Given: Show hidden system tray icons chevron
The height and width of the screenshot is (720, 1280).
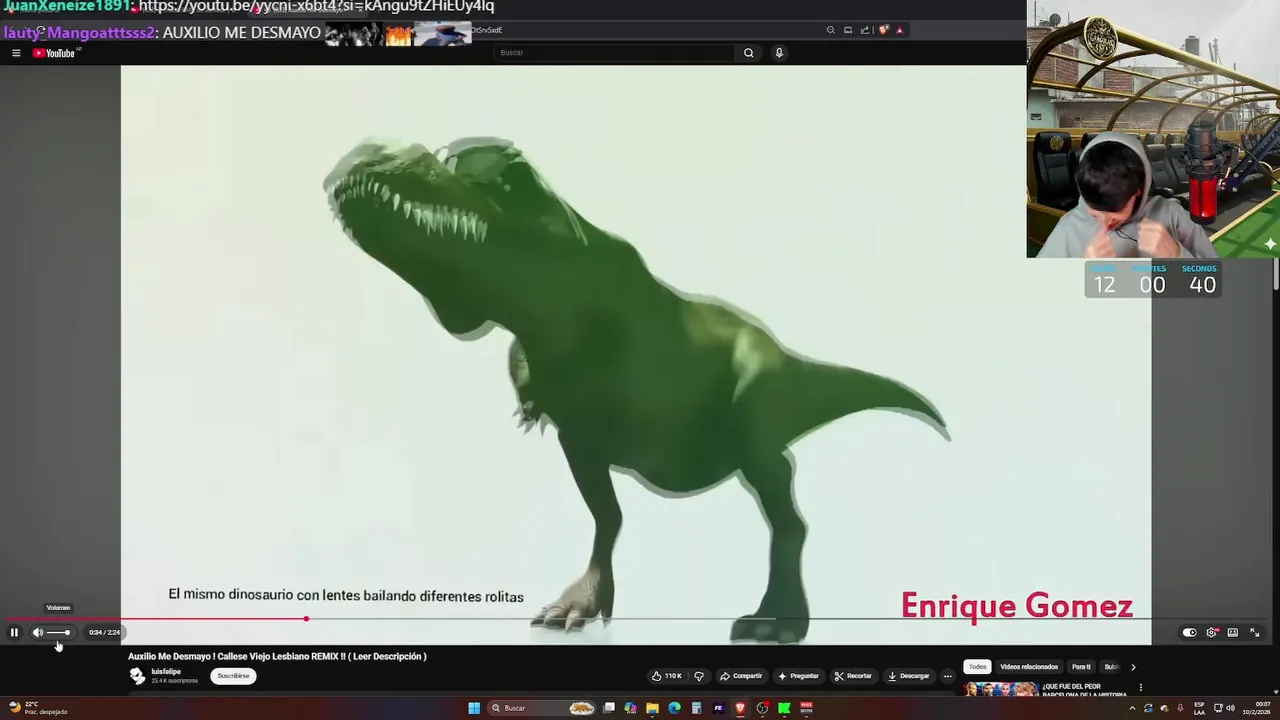Looking at the screenshot, I should click(1132, 708).
